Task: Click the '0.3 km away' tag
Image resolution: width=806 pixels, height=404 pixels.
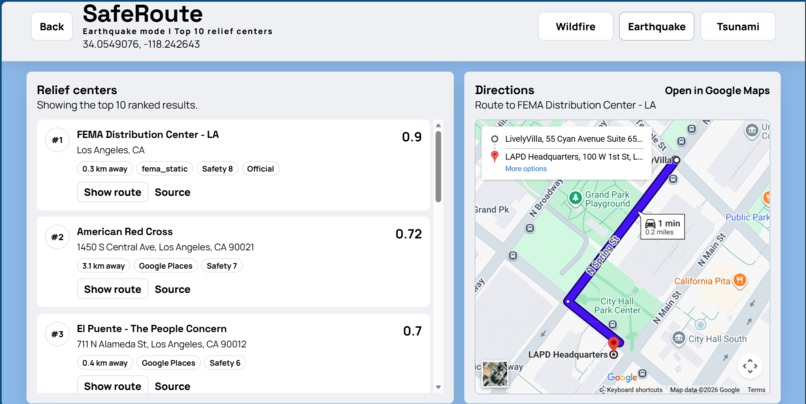Action: [x=105, y=169]
